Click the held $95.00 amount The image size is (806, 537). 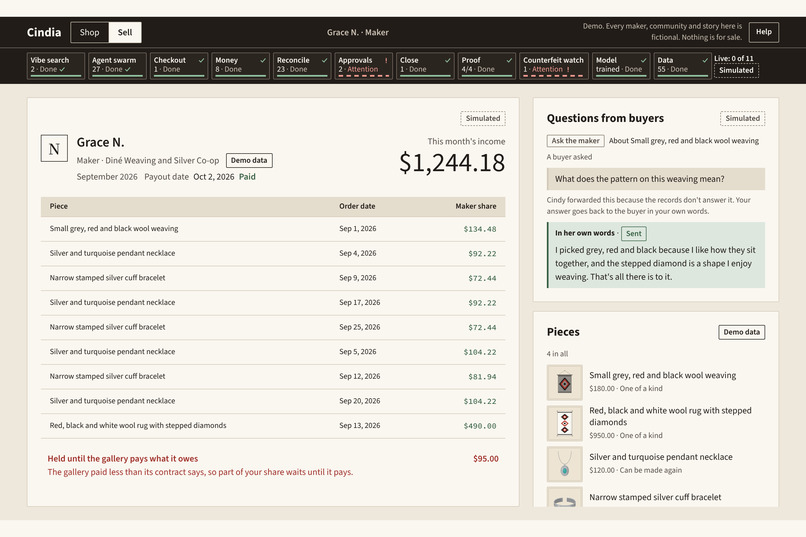pyautogui.click(x=486, y=459)
